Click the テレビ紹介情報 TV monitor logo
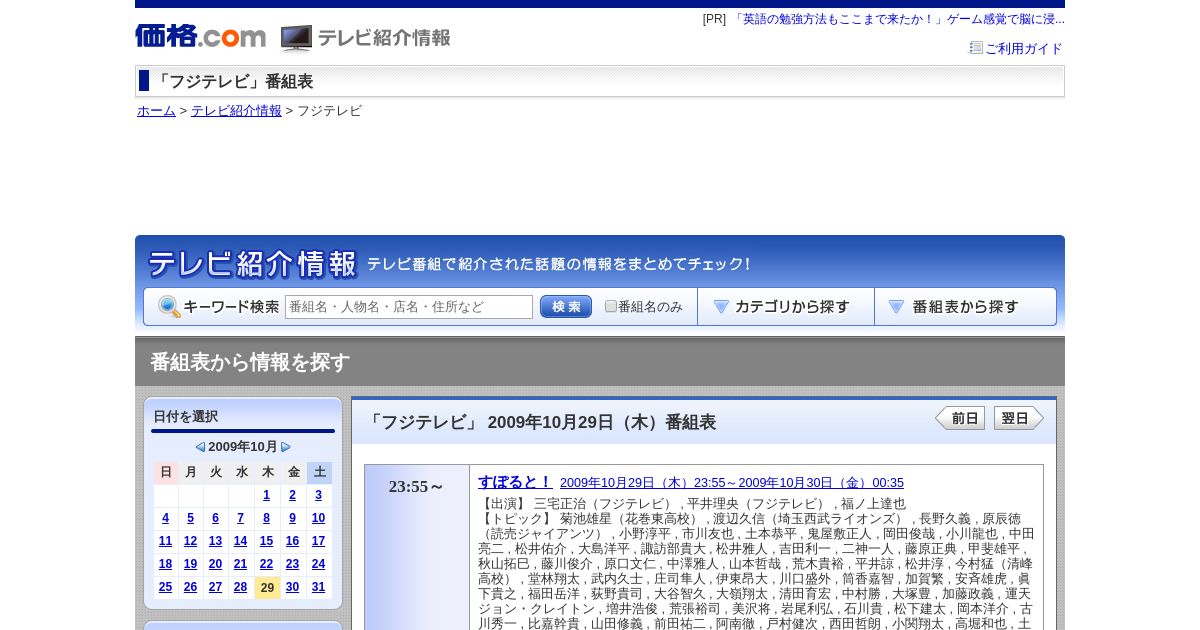The width and height of the screenshot is (1200, 630). coord(365,38)
